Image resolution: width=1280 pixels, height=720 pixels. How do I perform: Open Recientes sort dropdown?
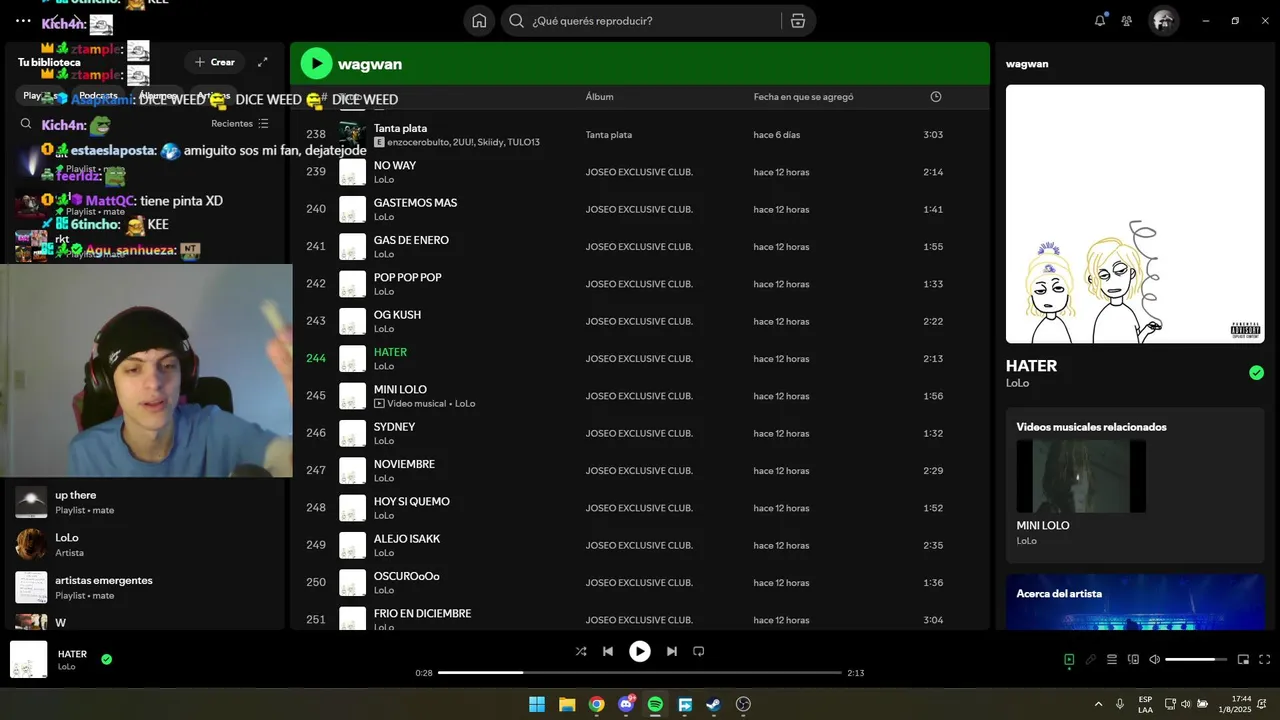click(x=240, y=124)
